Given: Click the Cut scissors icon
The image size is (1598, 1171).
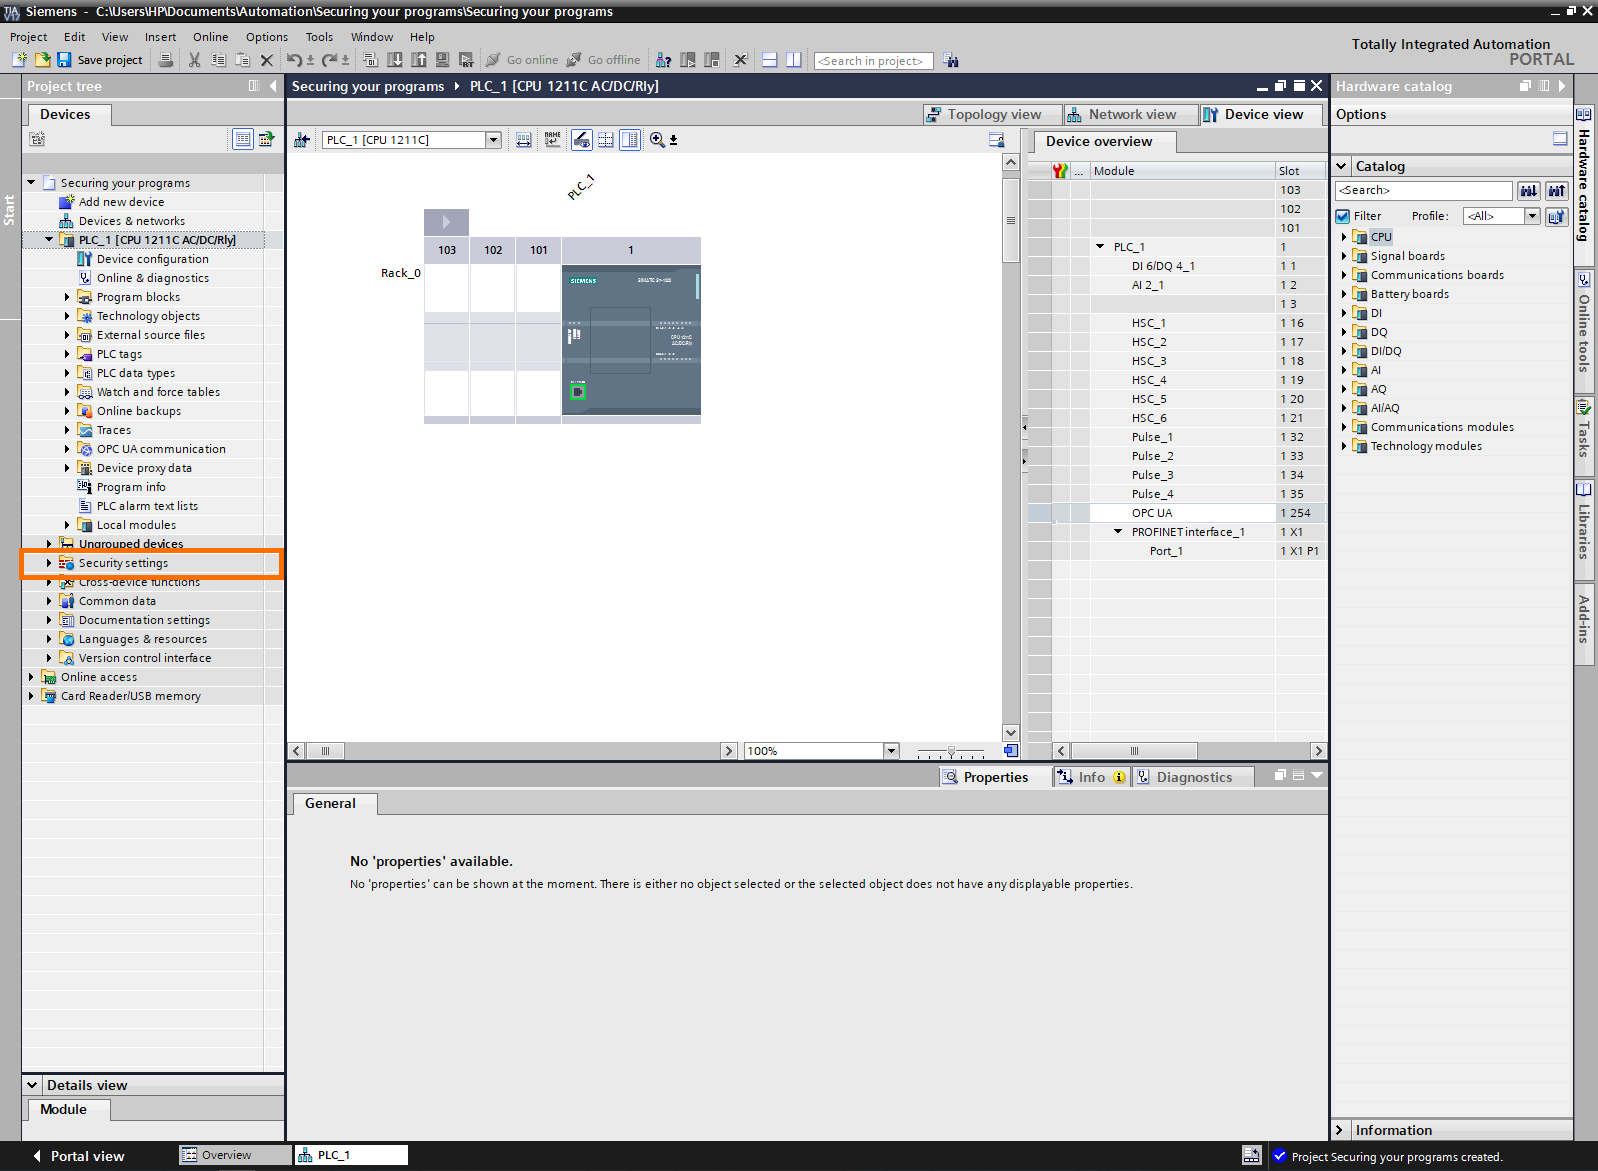Looking at the screenshot, I should pos(194,60).
